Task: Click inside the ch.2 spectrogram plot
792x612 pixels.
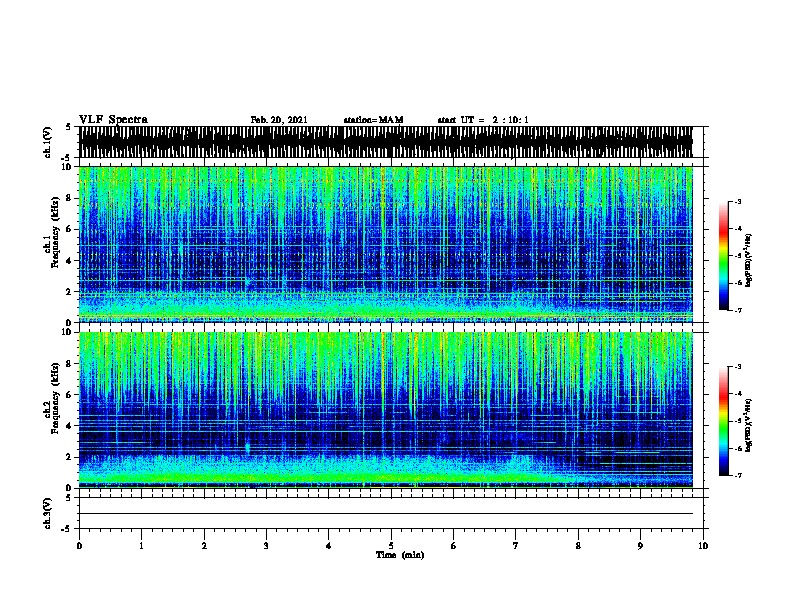Action: point(386,410)
